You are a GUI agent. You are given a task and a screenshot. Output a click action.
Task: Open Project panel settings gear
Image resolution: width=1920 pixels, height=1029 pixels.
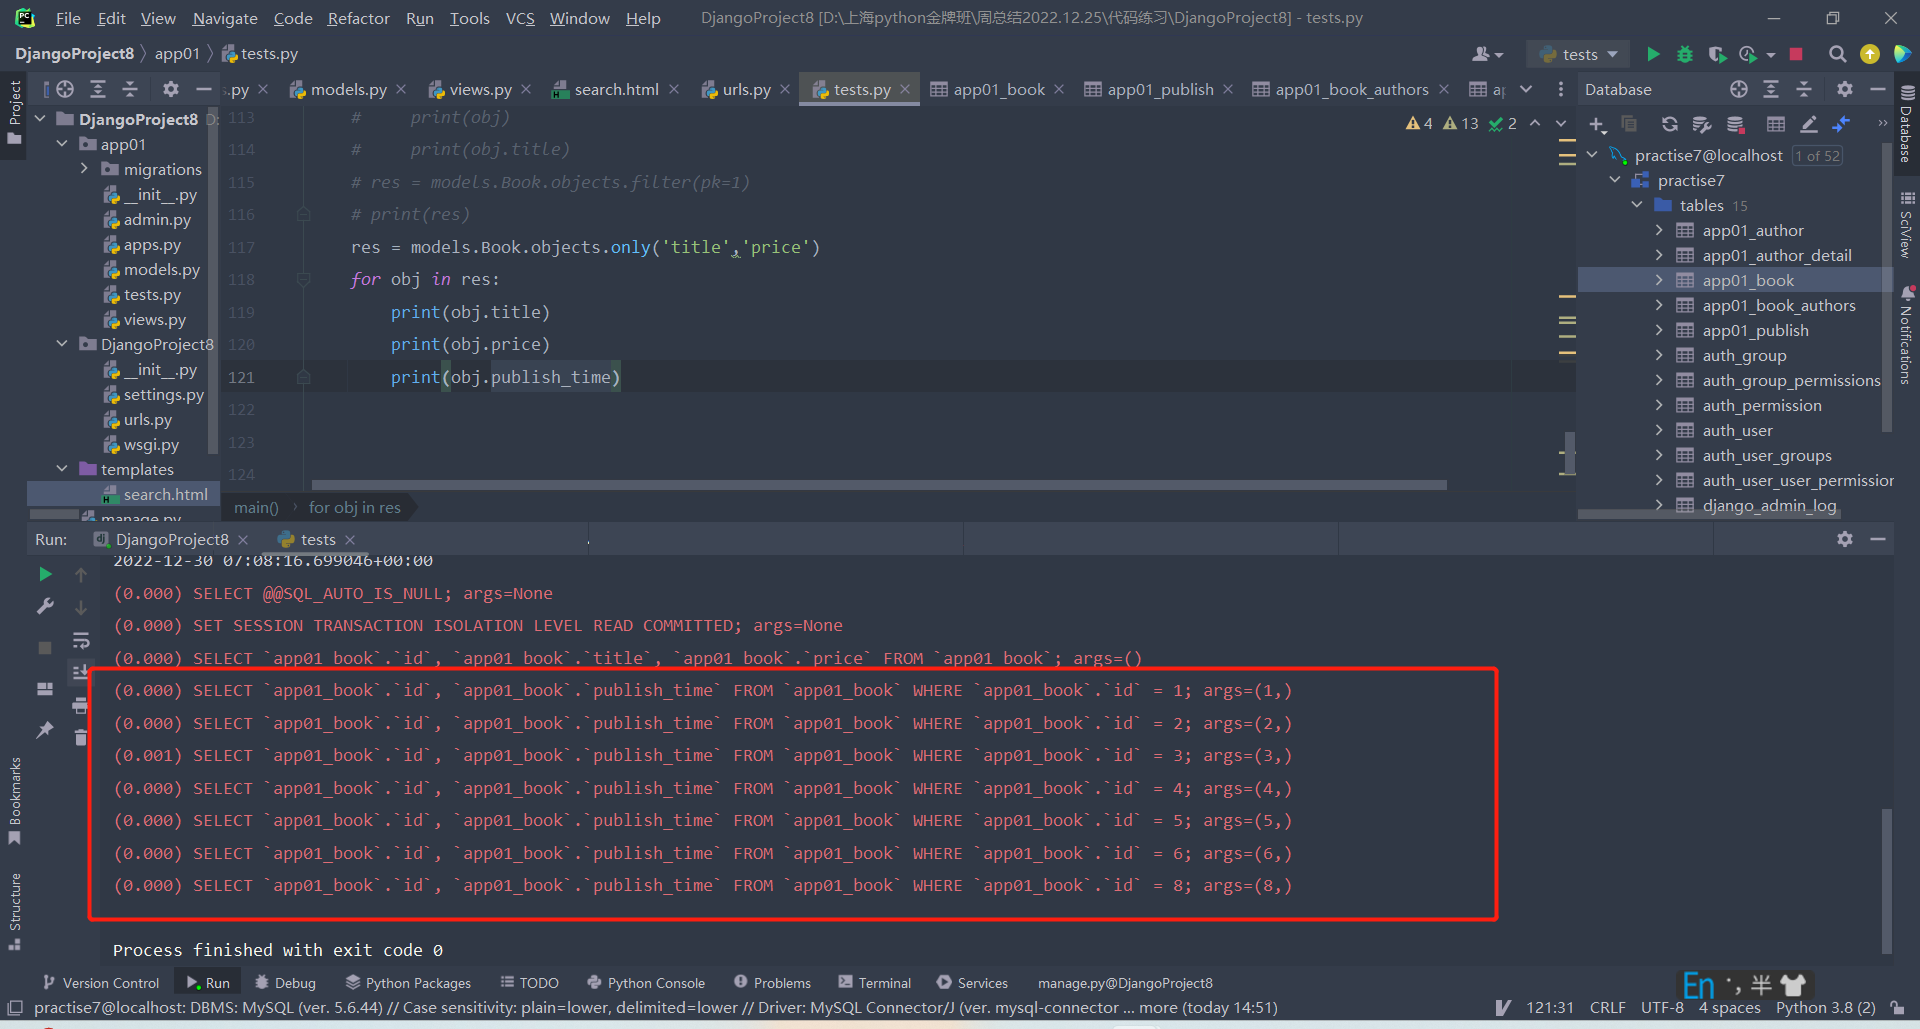click(171, 89)
